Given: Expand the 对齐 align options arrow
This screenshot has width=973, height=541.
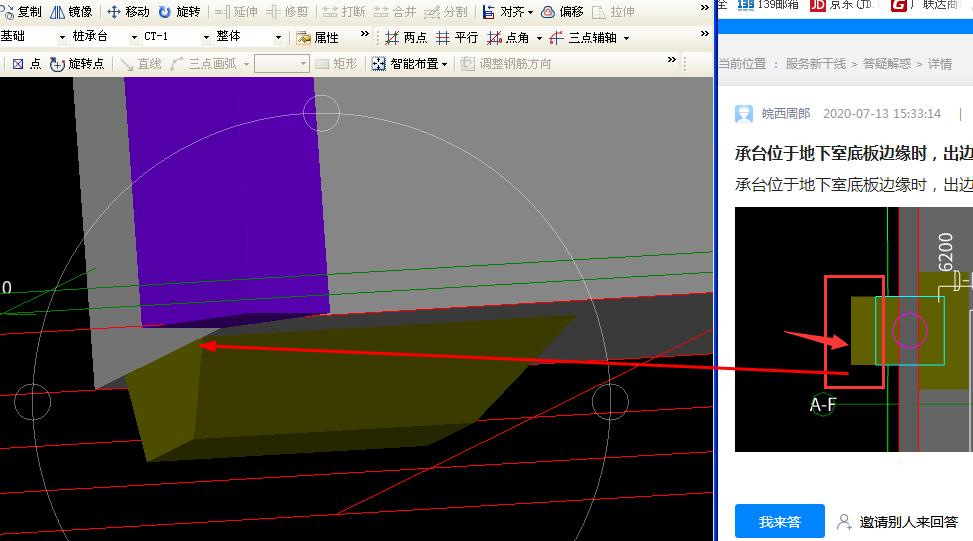Looking at the screenshot, I should [x=531, y=12].
